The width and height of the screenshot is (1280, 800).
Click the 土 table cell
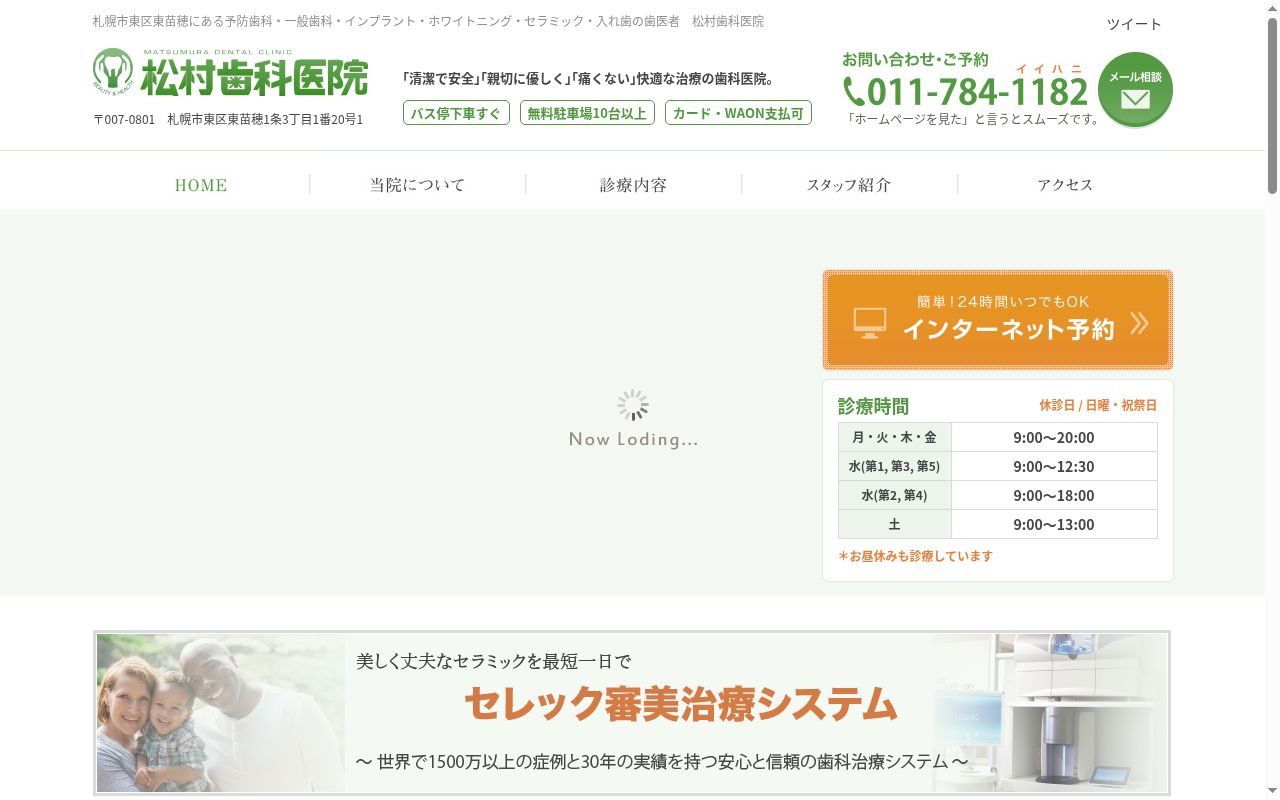click(895, 524)
